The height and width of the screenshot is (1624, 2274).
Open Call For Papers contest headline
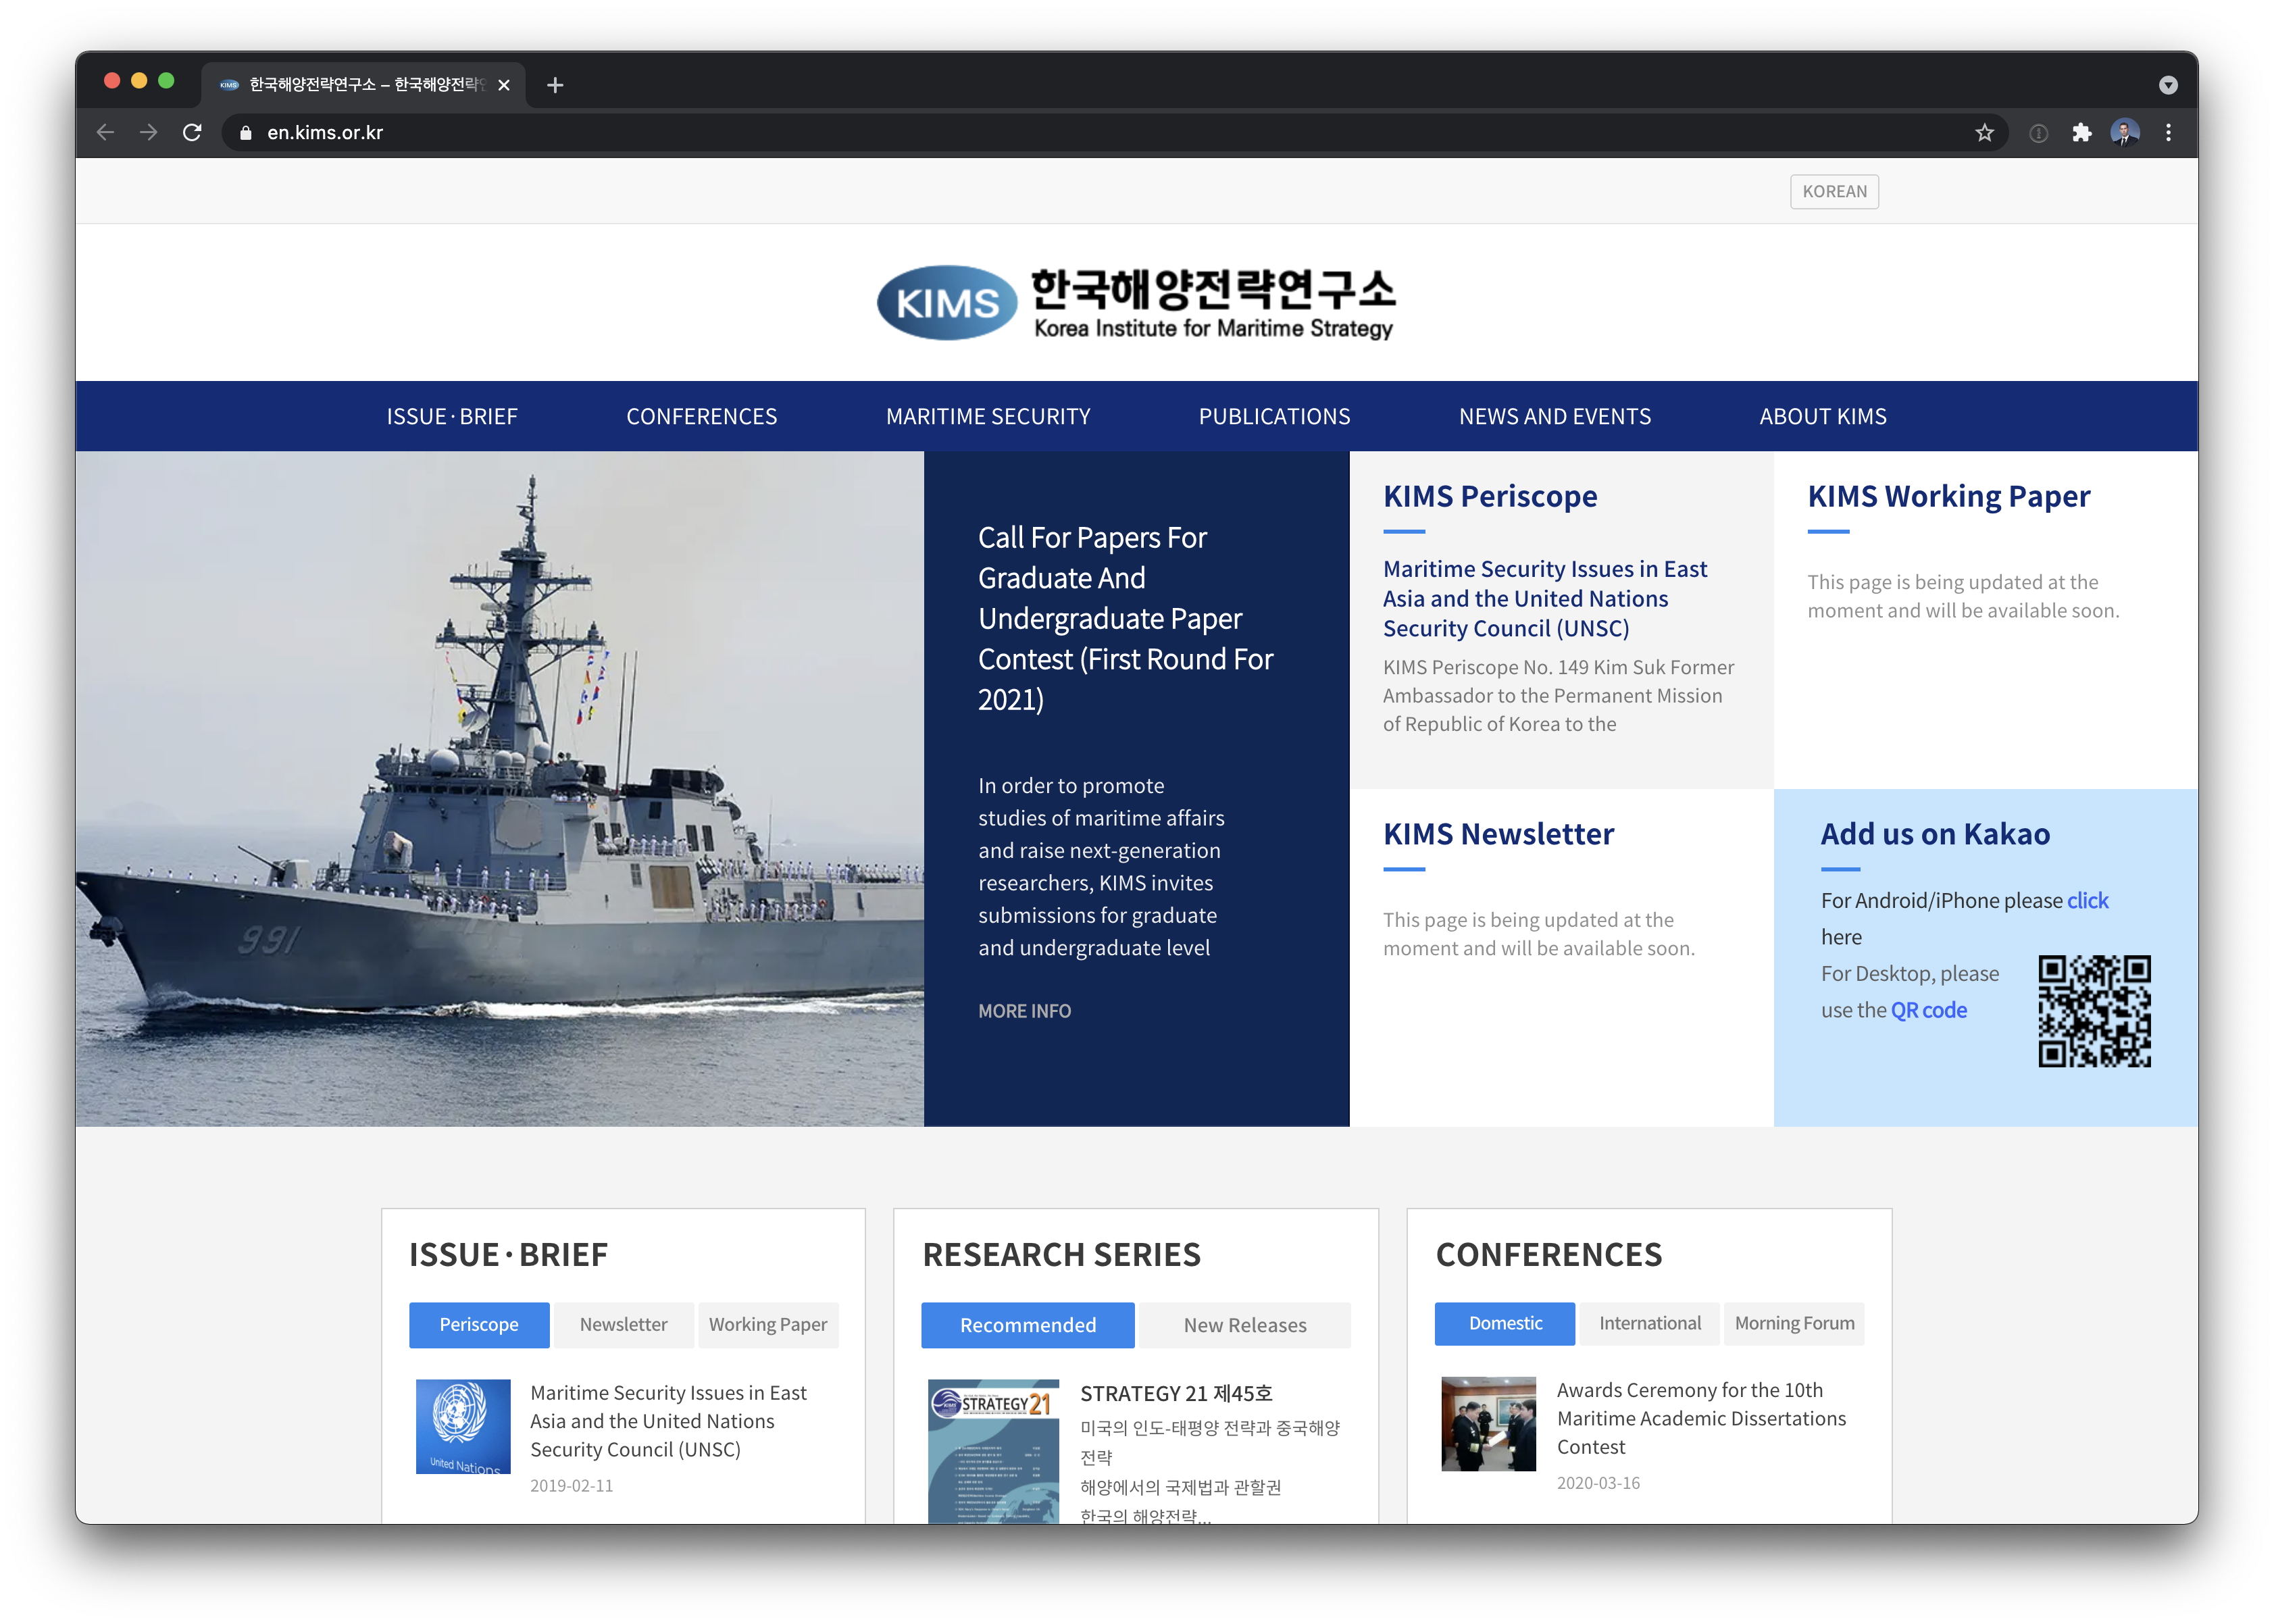click(1125, 618)
